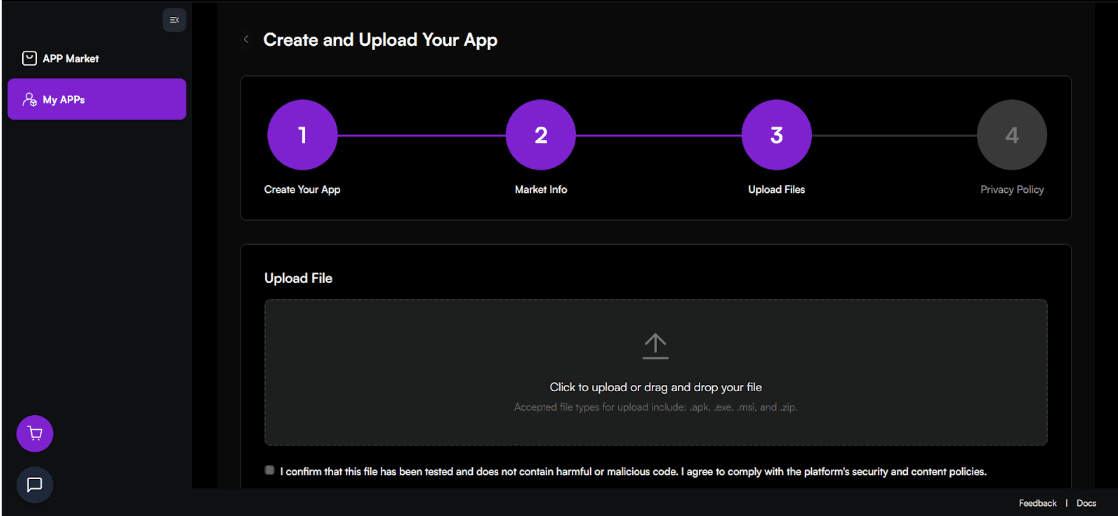Click the My APPs user icon
1118x516 pixels.
[29, 100]
